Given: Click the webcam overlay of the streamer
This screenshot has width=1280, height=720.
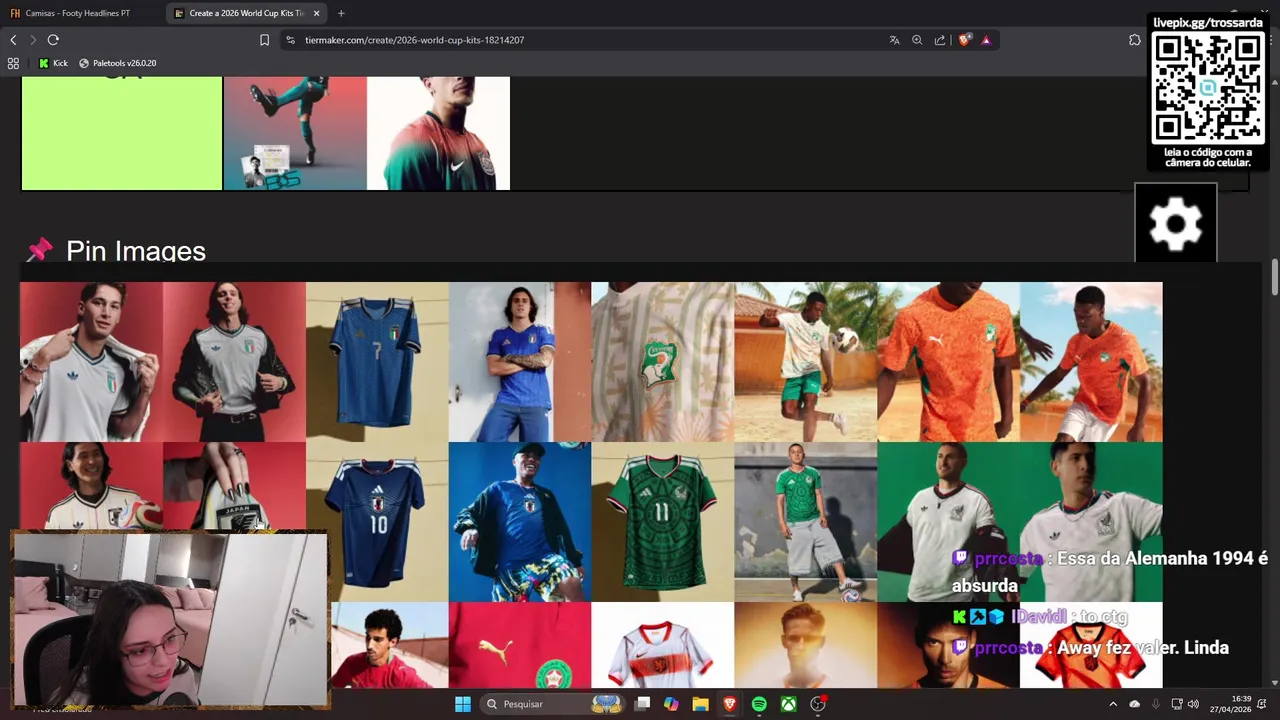Looking at the screenshot, I should point(170,620).
